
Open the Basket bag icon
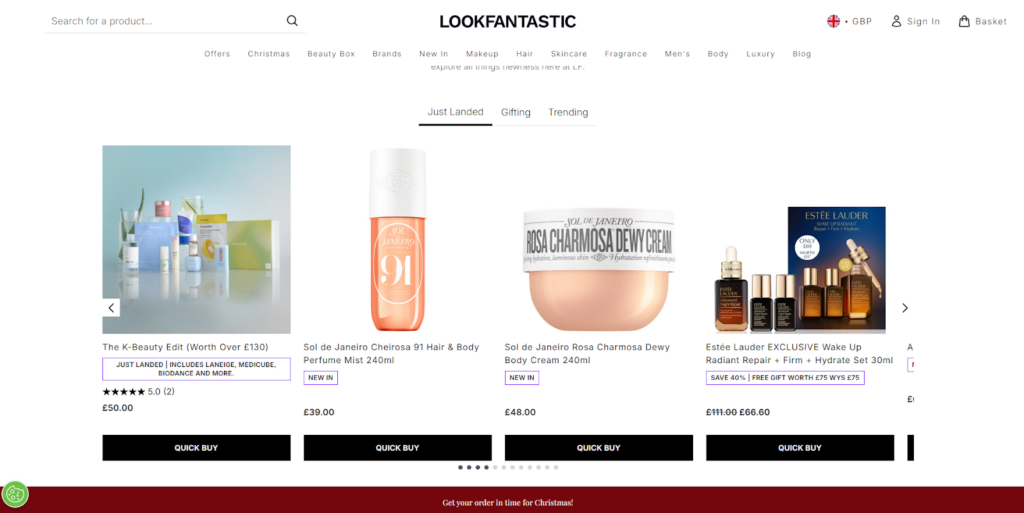pyautogui.click(x=964, y=21)
